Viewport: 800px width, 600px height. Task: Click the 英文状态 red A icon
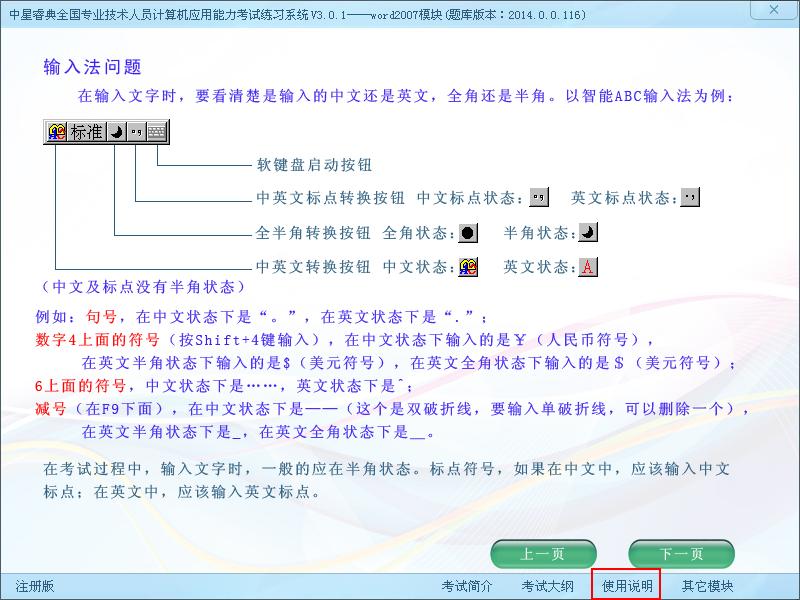tap(588, 267)
